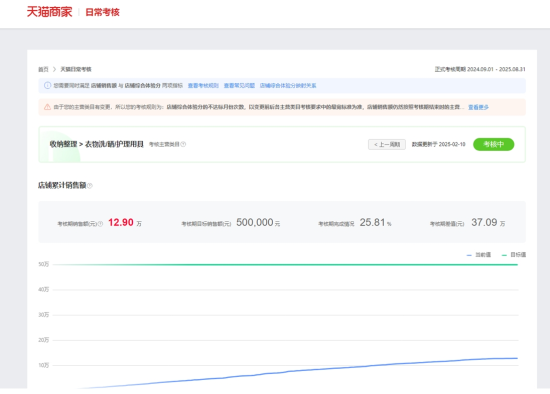Expand the warning via 查看更多

pyautogui.click(x=478, y=107)
